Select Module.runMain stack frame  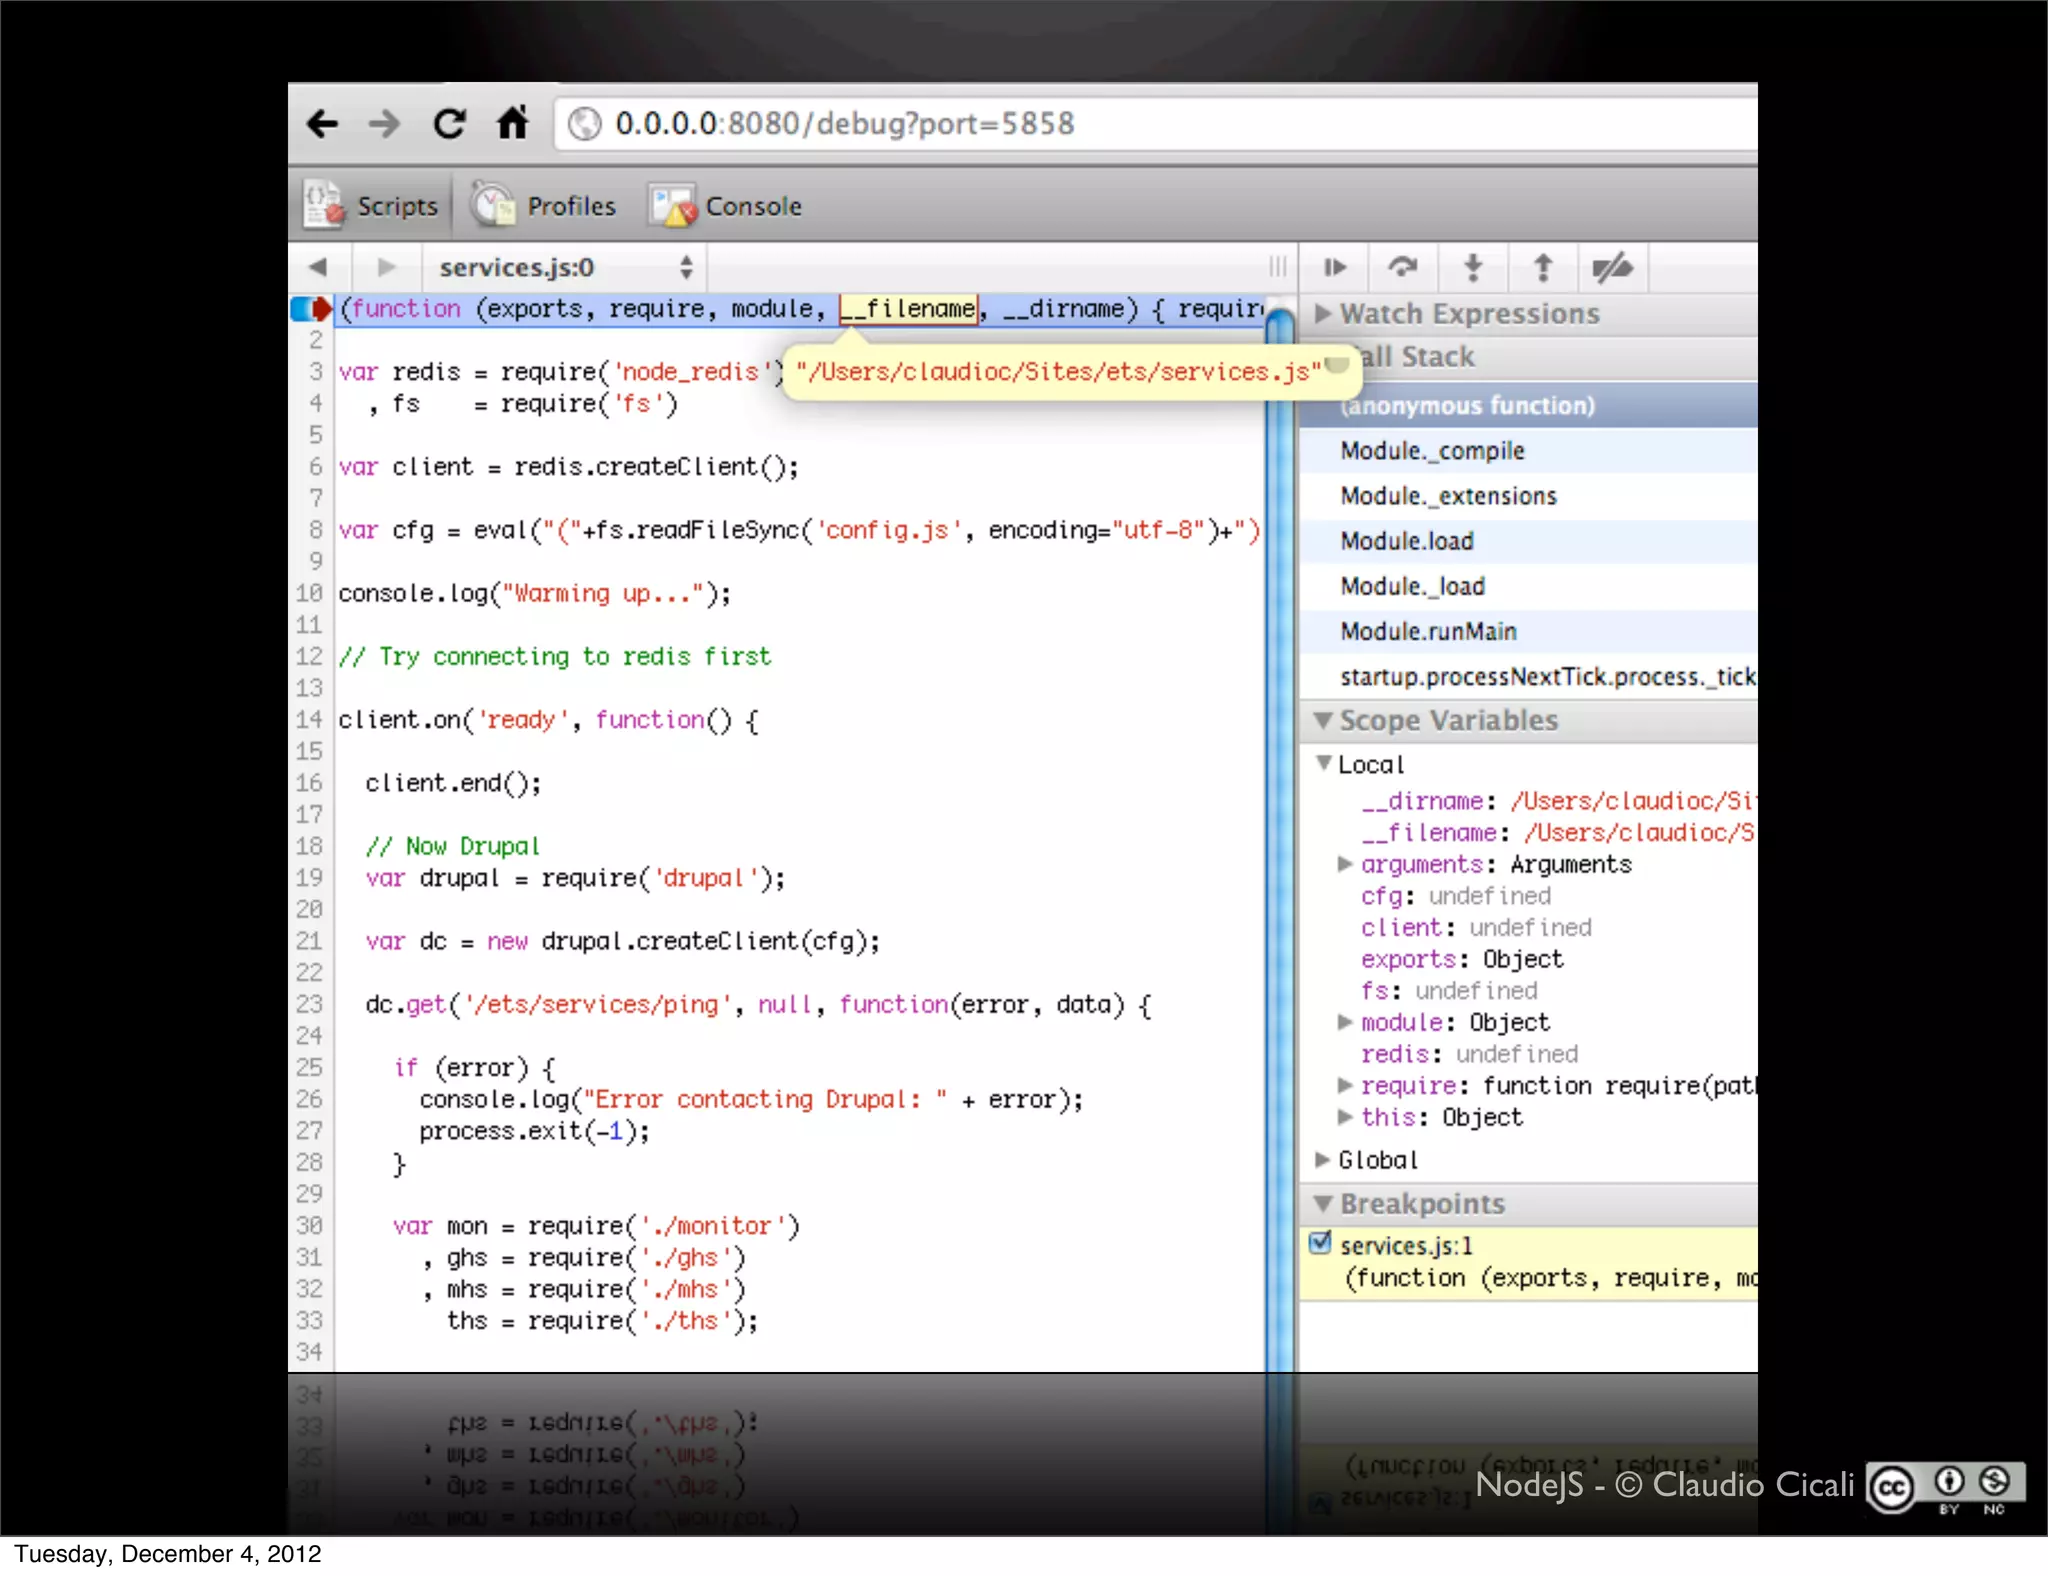point(1528,631)
